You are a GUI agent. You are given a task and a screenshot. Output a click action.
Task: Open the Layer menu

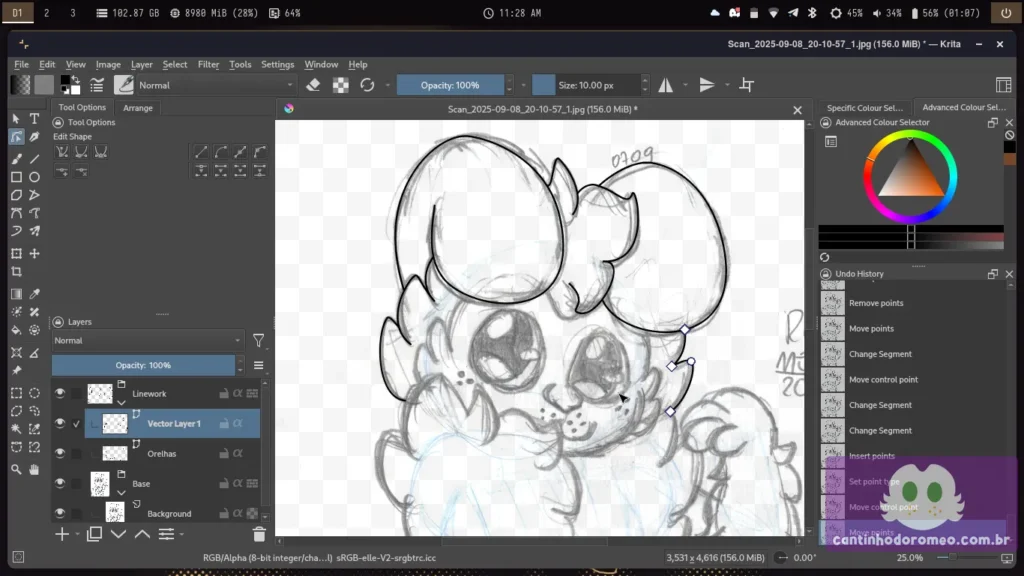[x=142, y=65]
